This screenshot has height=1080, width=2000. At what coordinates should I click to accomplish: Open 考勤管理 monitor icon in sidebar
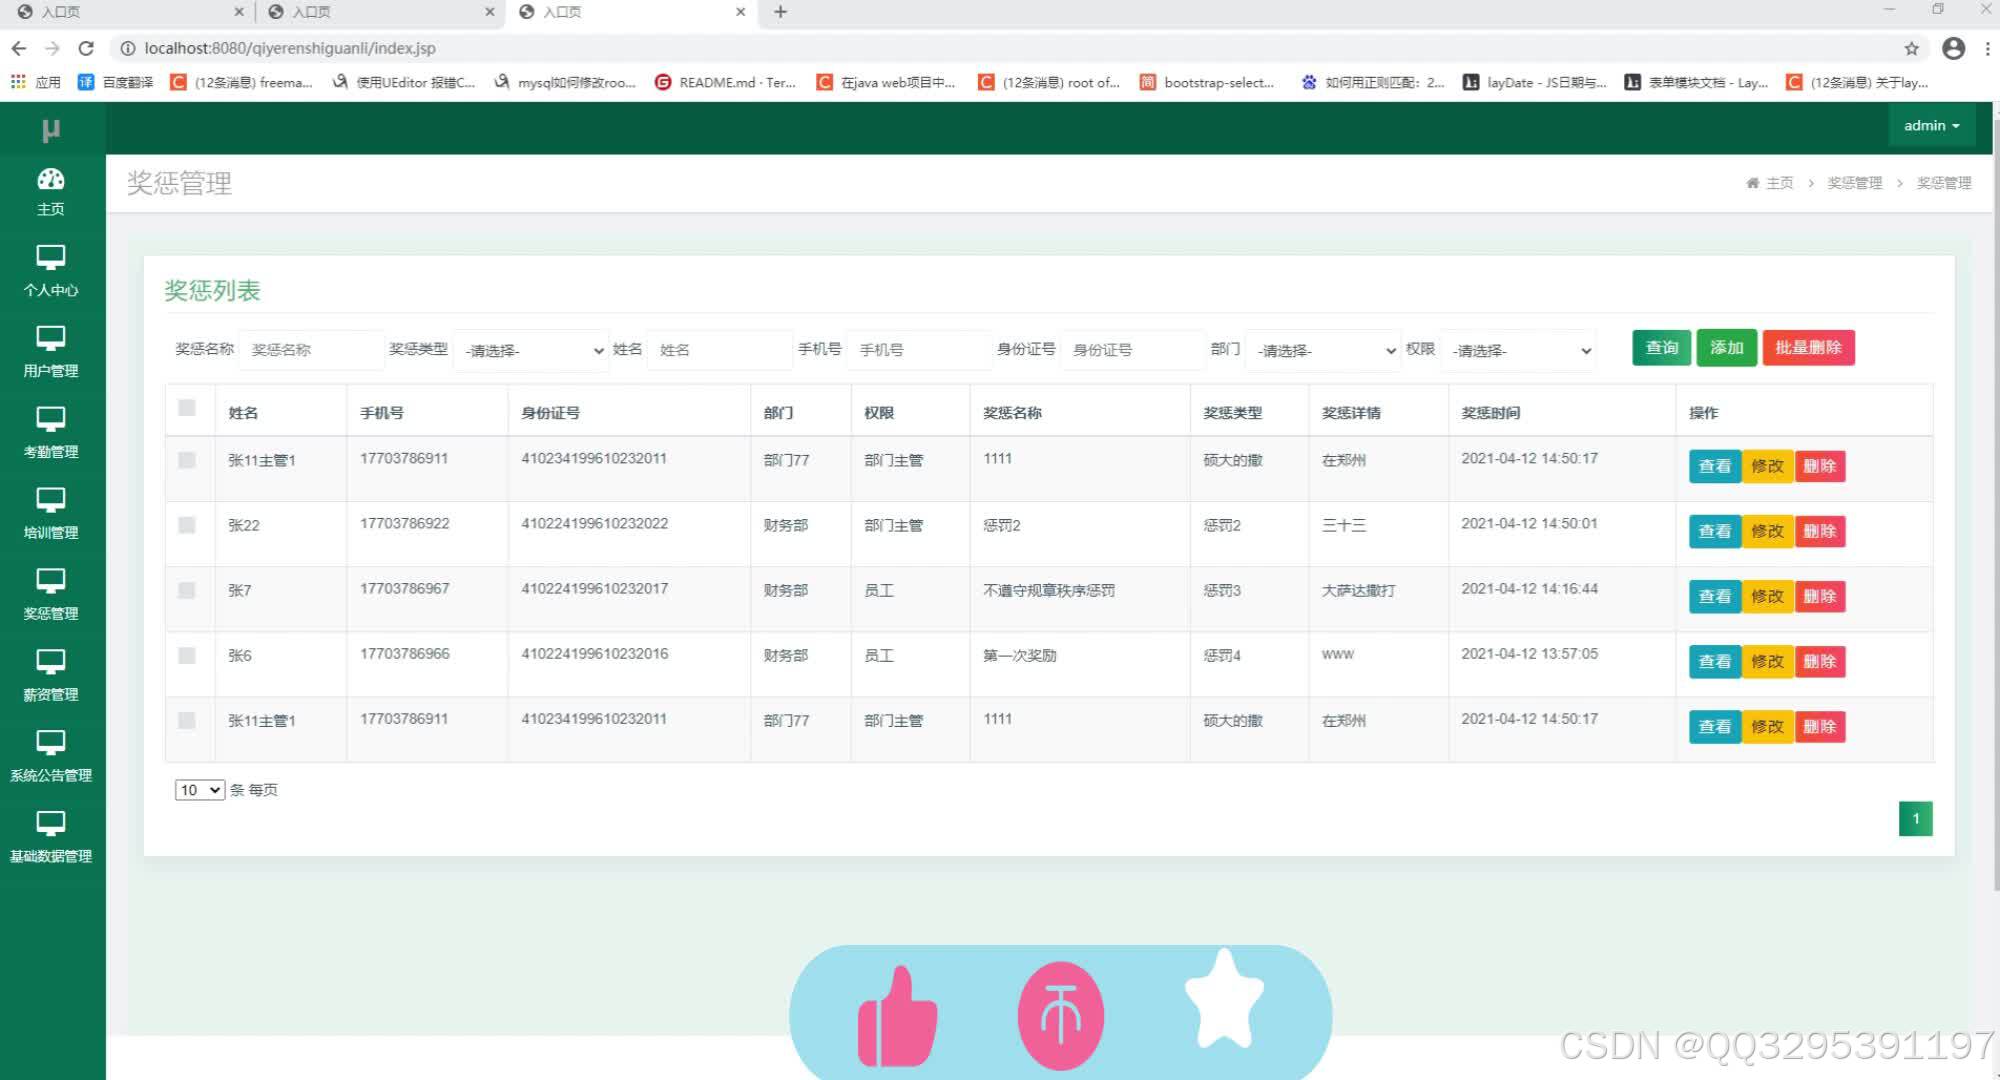click(x=51, y=420)
